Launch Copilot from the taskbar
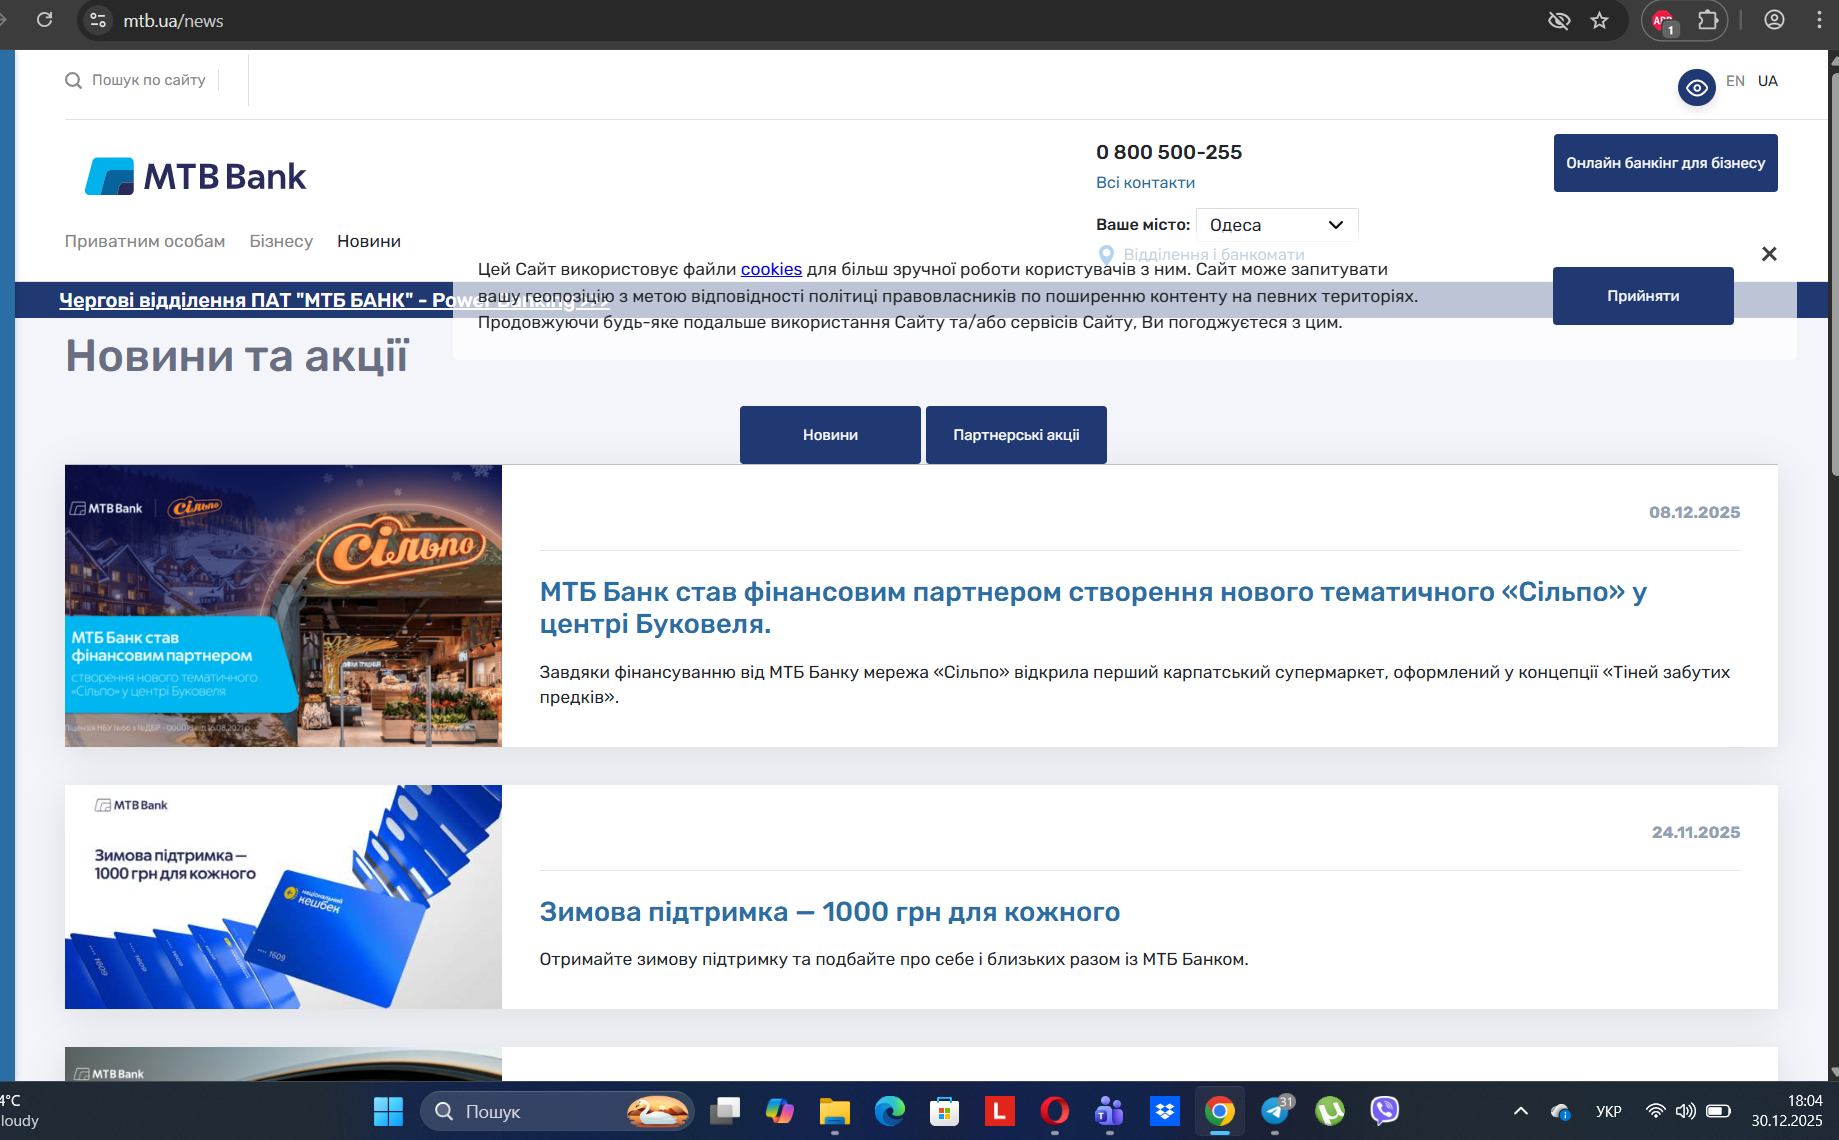This screenshot has height=1140, width=1839. click(780, 1111)
